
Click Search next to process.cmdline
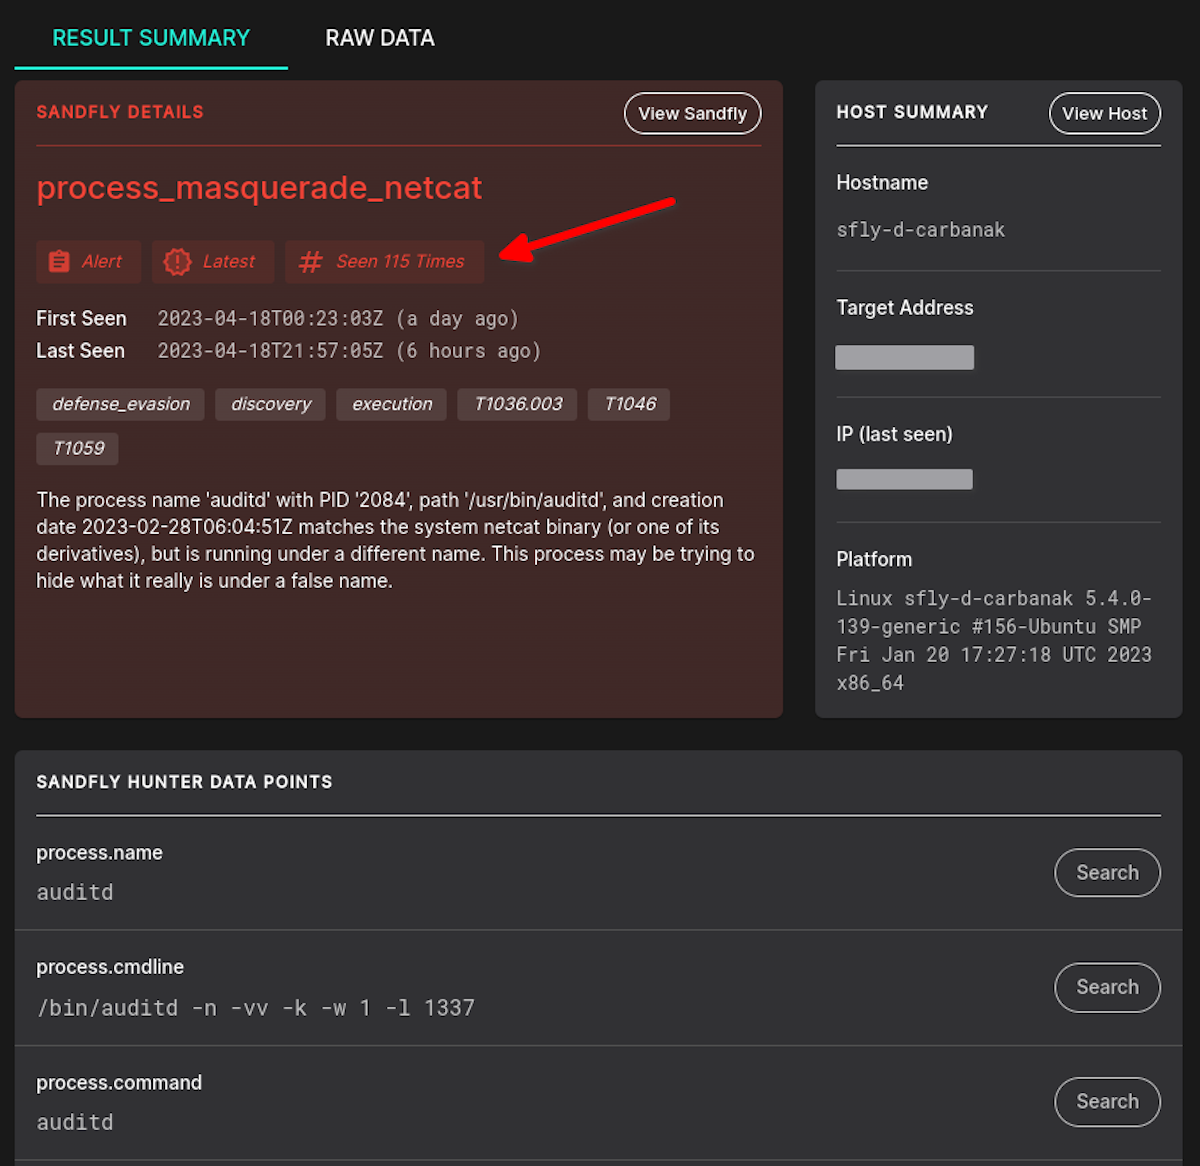pos(1108,987)
